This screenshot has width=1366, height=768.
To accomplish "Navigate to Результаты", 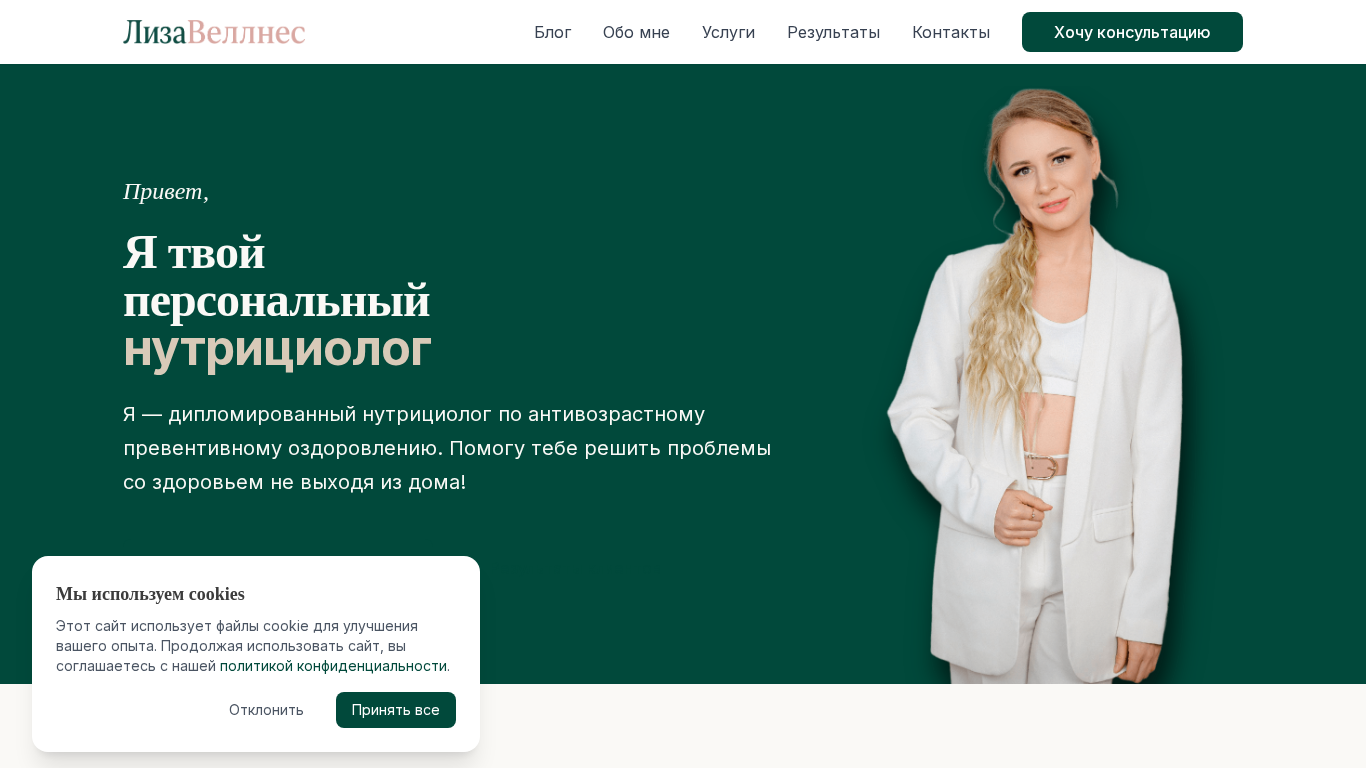I will [x=833, y=32].
